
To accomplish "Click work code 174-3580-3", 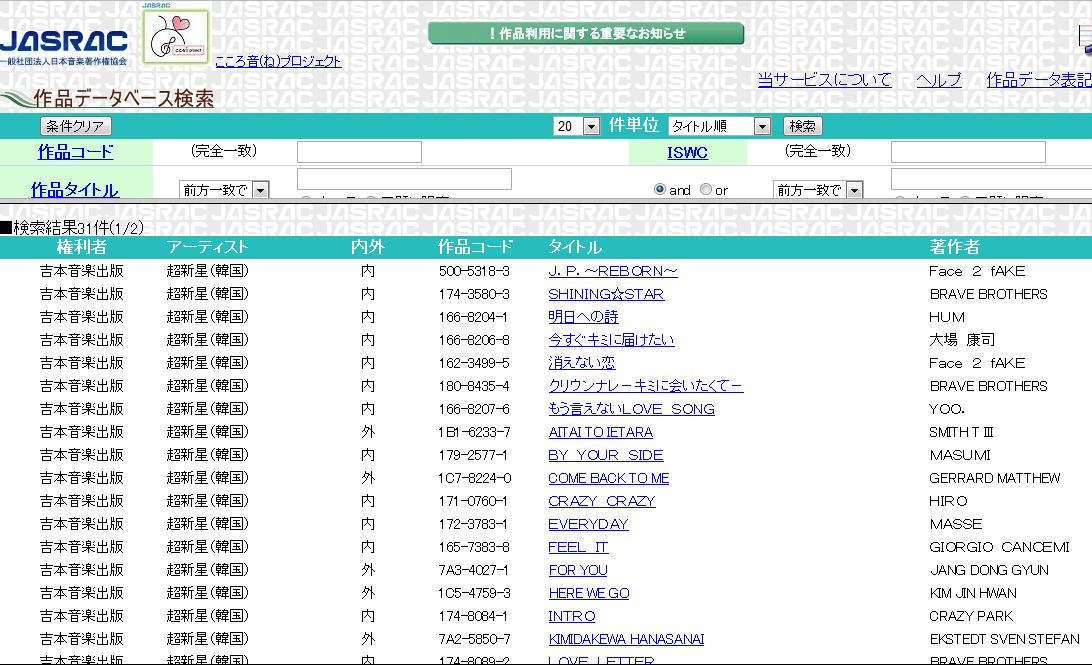I will click(474, 294).
